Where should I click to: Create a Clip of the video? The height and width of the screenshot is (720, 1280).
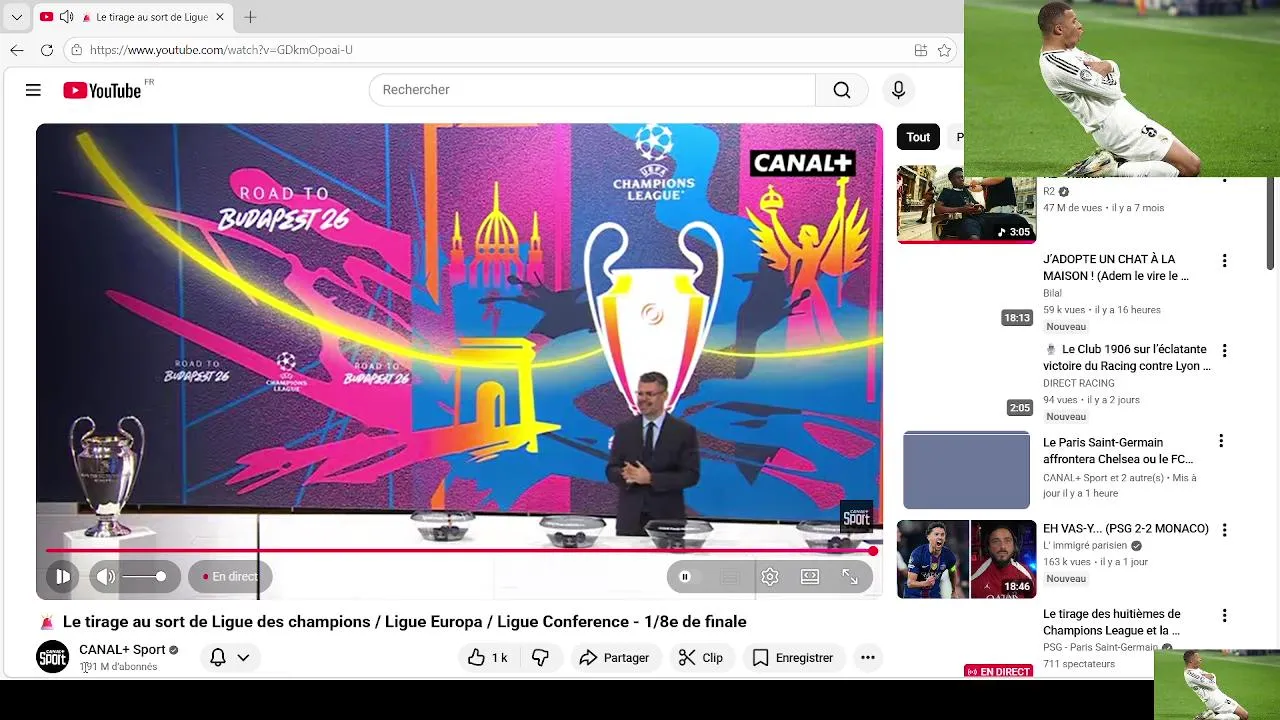(x=700, y=657)
